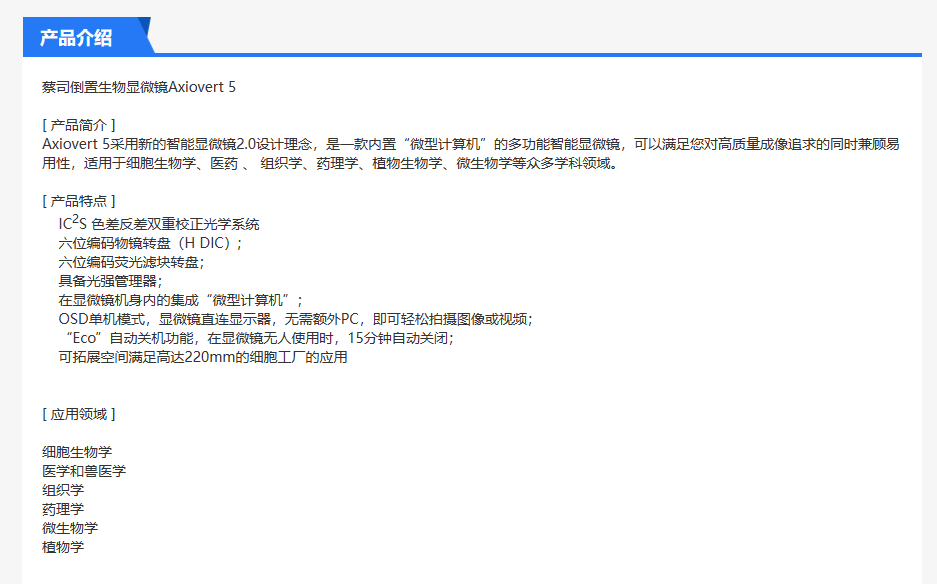Viewport: 937px width, 584px height.
Task: Click the line IC²S 色差反差双重校正光学系统
Action: tap(159, 224)
